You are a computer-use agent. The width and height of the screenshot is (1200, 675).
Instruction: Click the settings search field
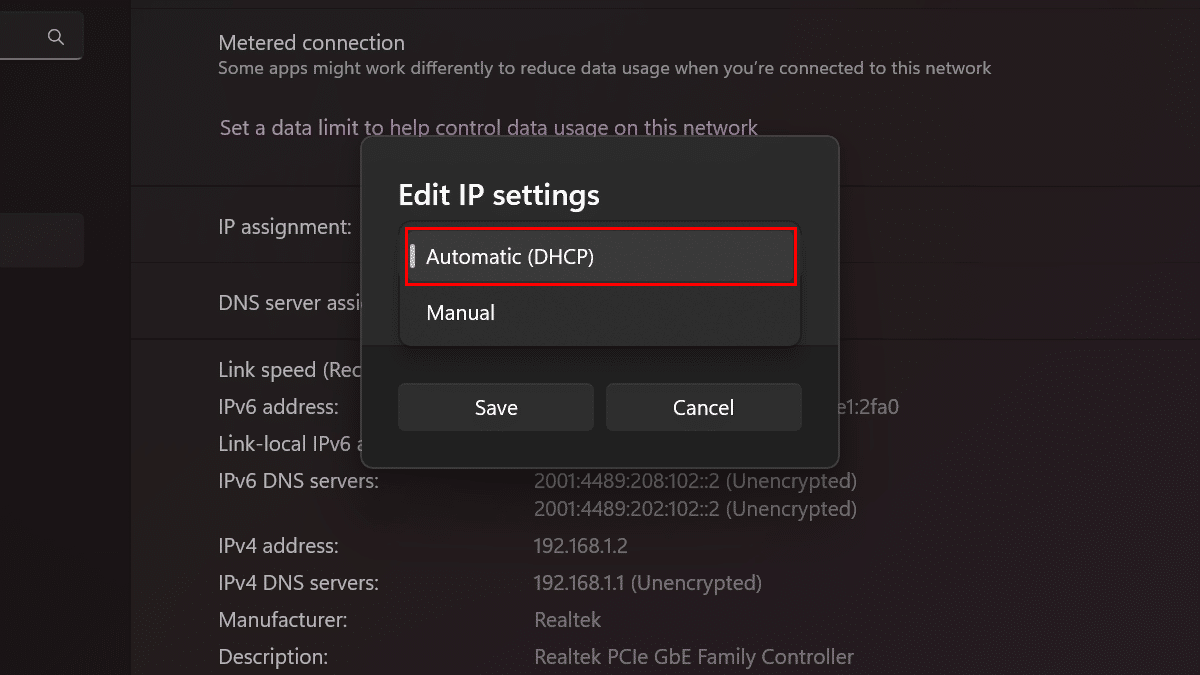click(x=25, y=37)
